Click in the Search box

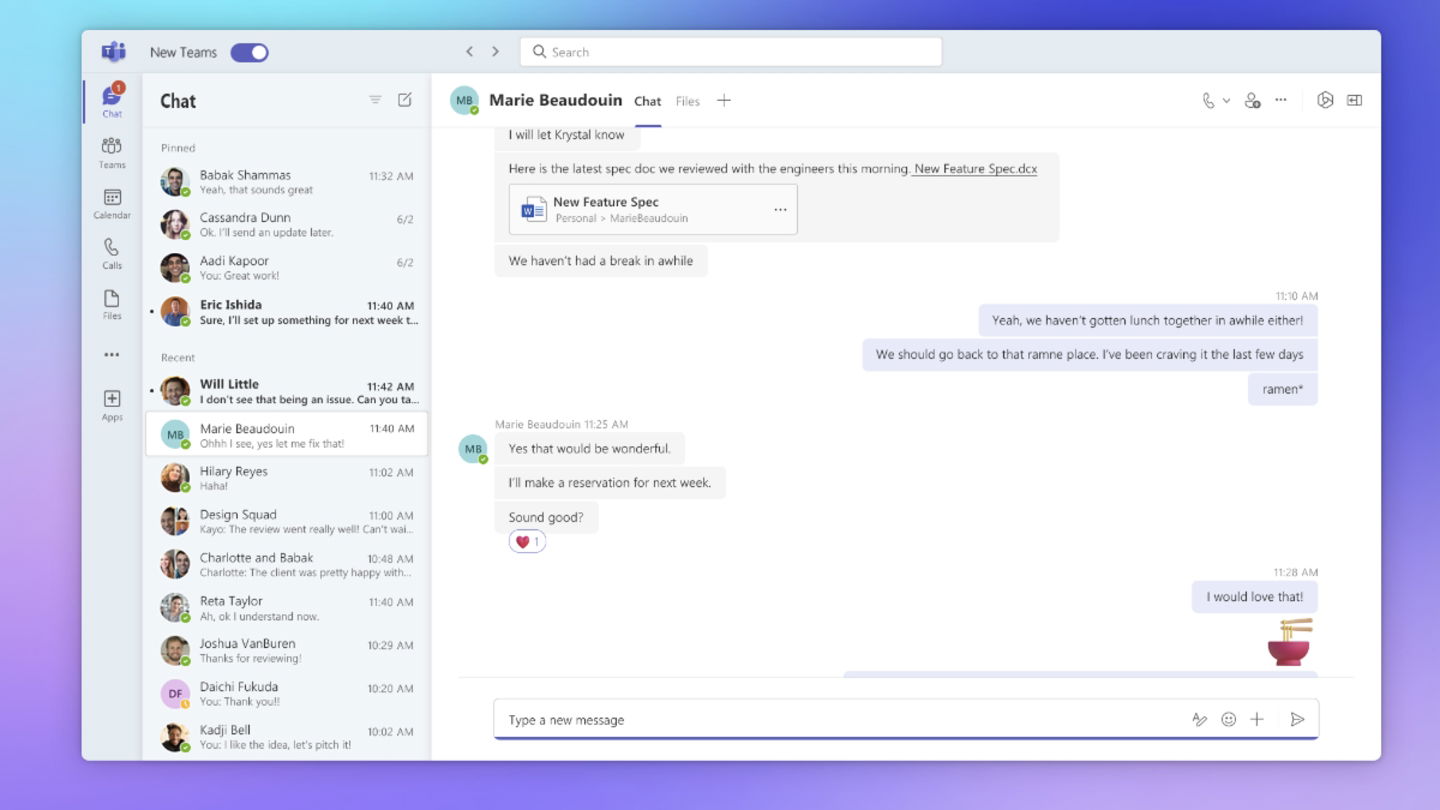(731, 52)
